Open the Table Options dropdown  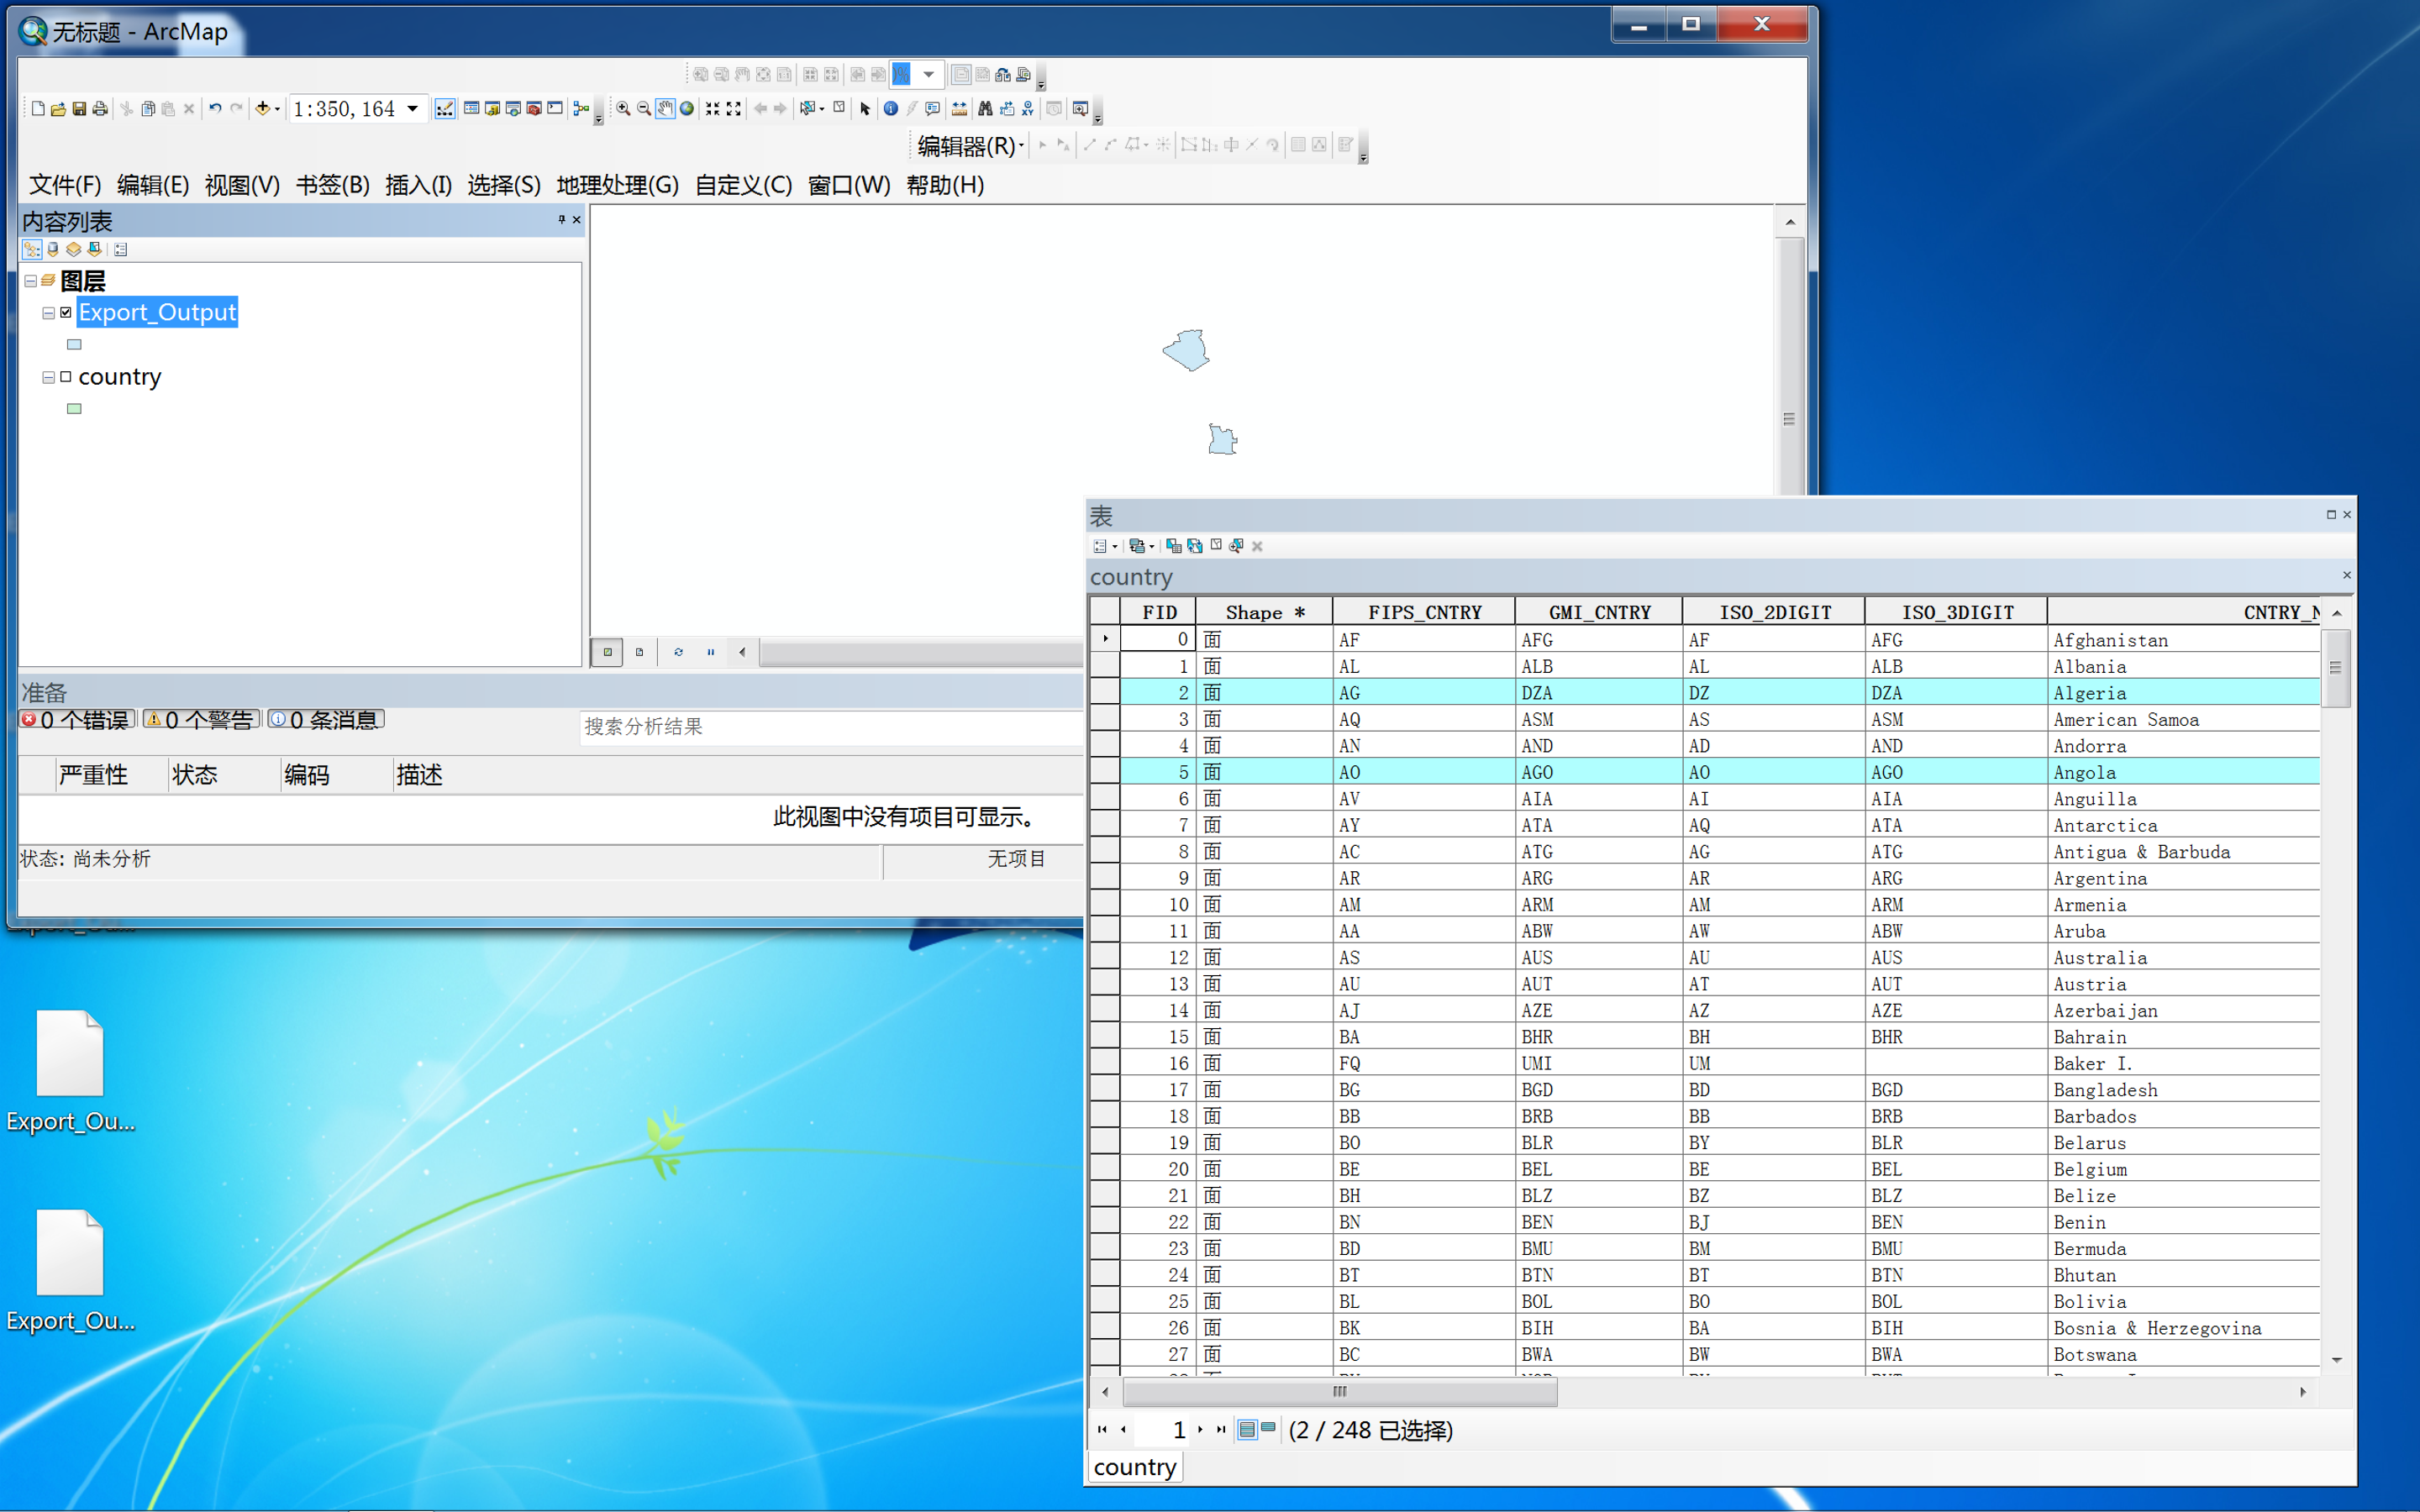(1104, 546)
